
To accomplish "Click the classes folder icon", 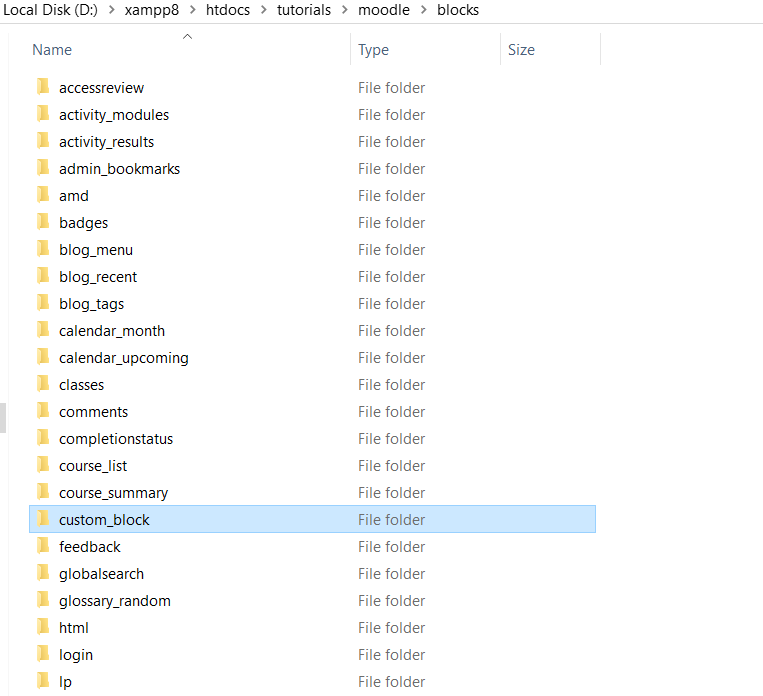I will pos(43,384).
